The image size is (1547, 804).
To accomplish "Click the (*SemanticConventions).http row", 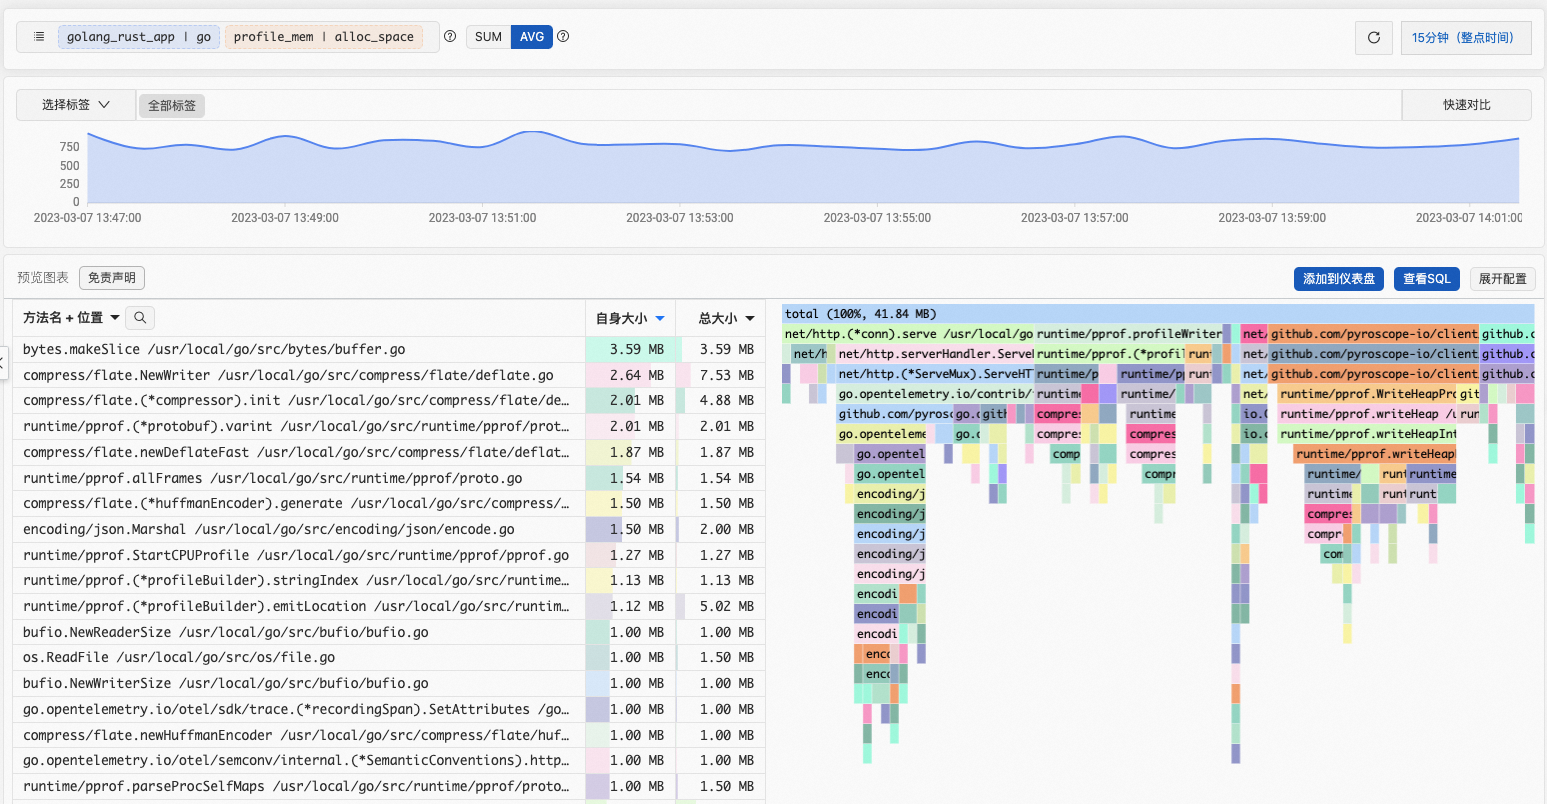I will coord(389,760).
